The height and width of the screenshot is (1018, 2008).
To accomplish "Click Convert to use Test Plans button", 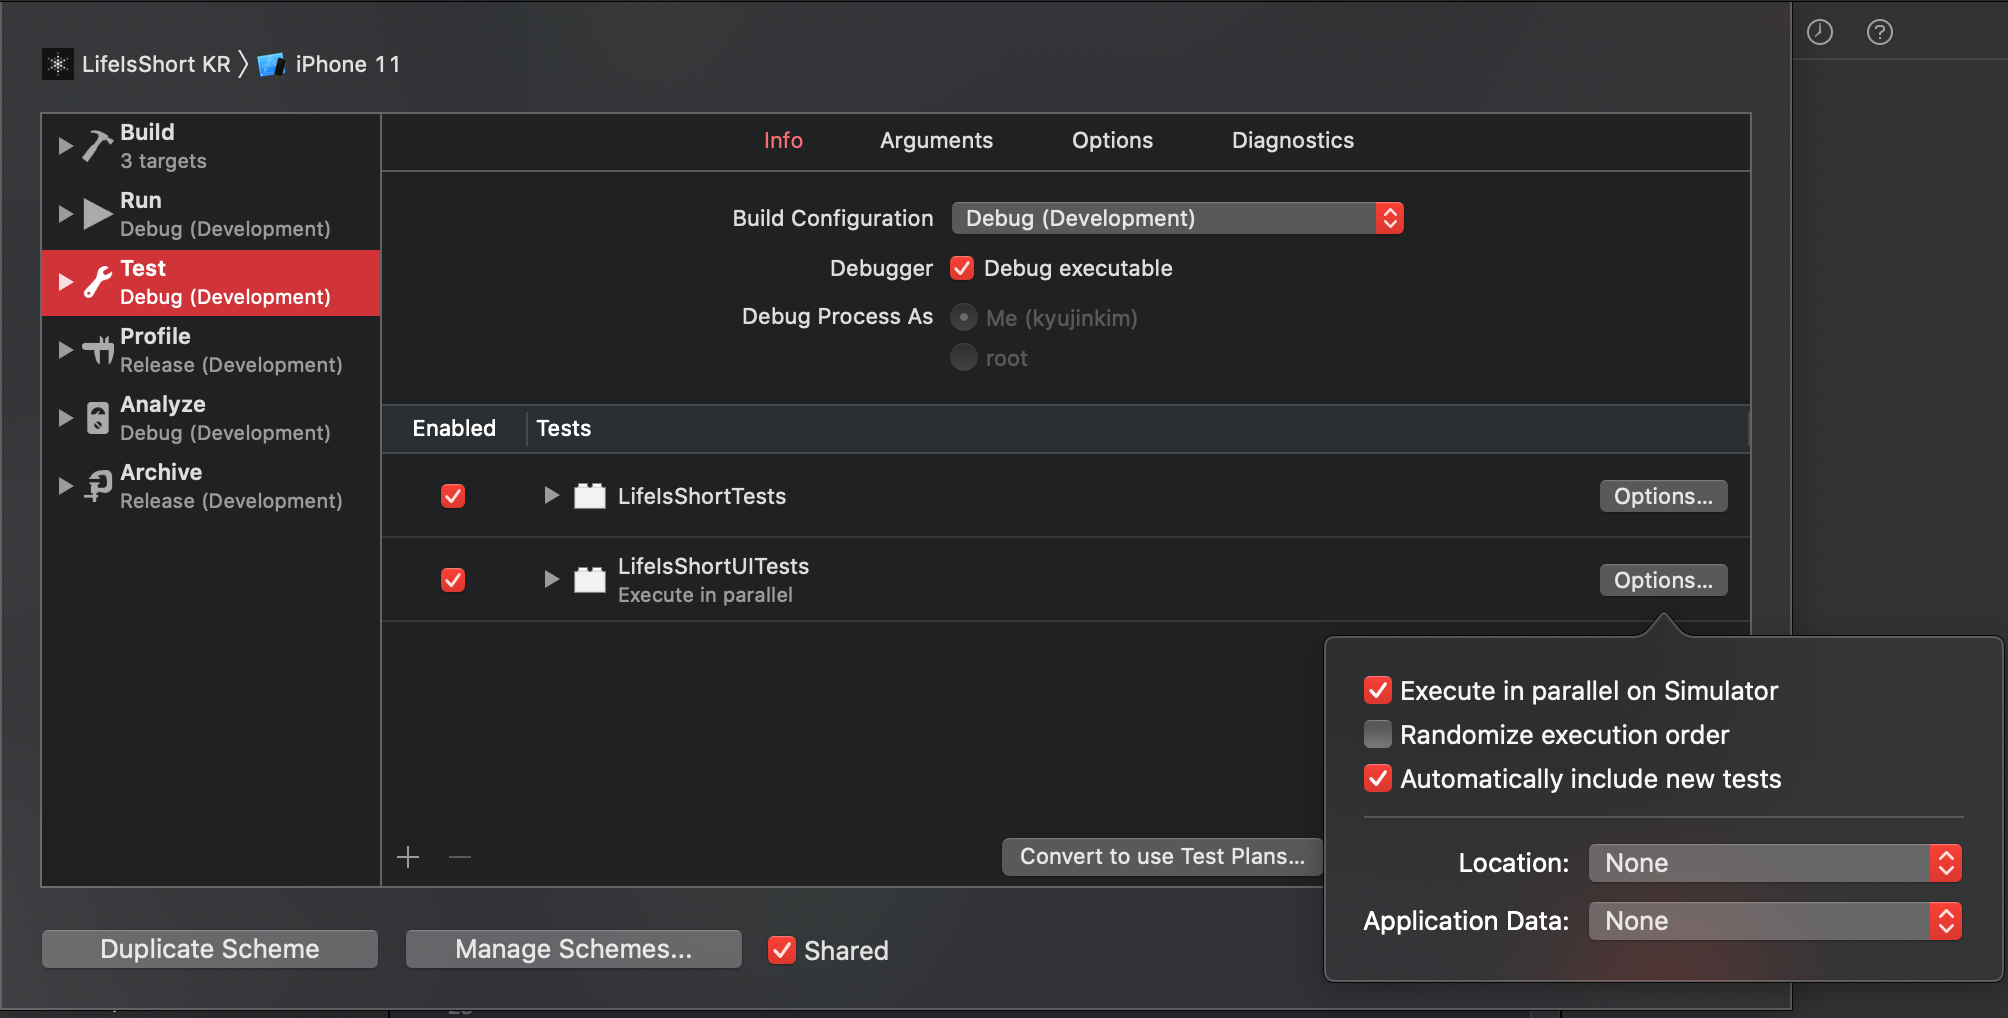I will [x=1161, y=857].
